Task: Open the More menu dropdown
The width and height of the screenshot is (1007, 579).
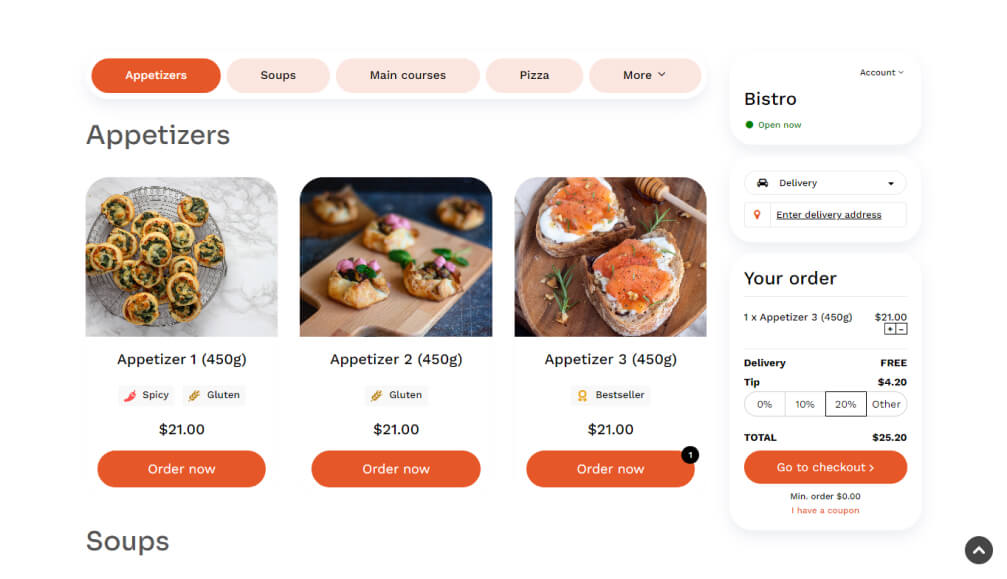Action: tap(645, 75)
